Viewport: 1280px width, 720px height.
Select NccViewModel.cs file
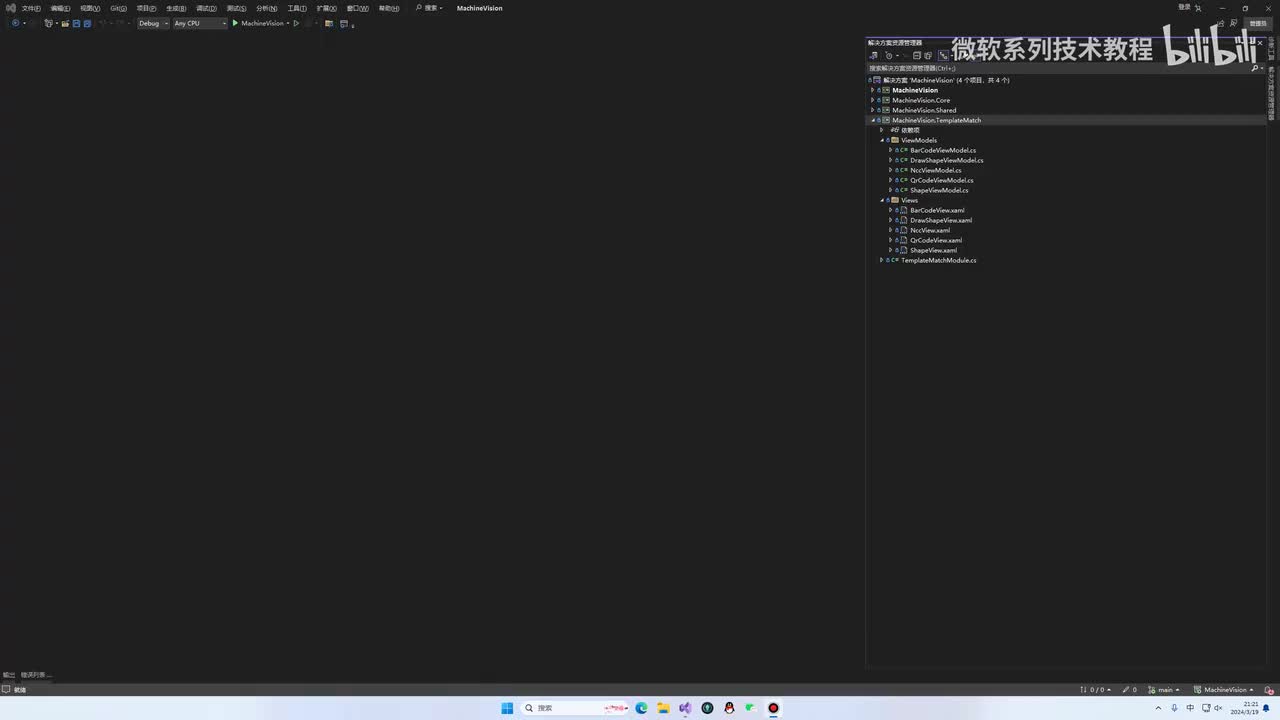[935, 170]
